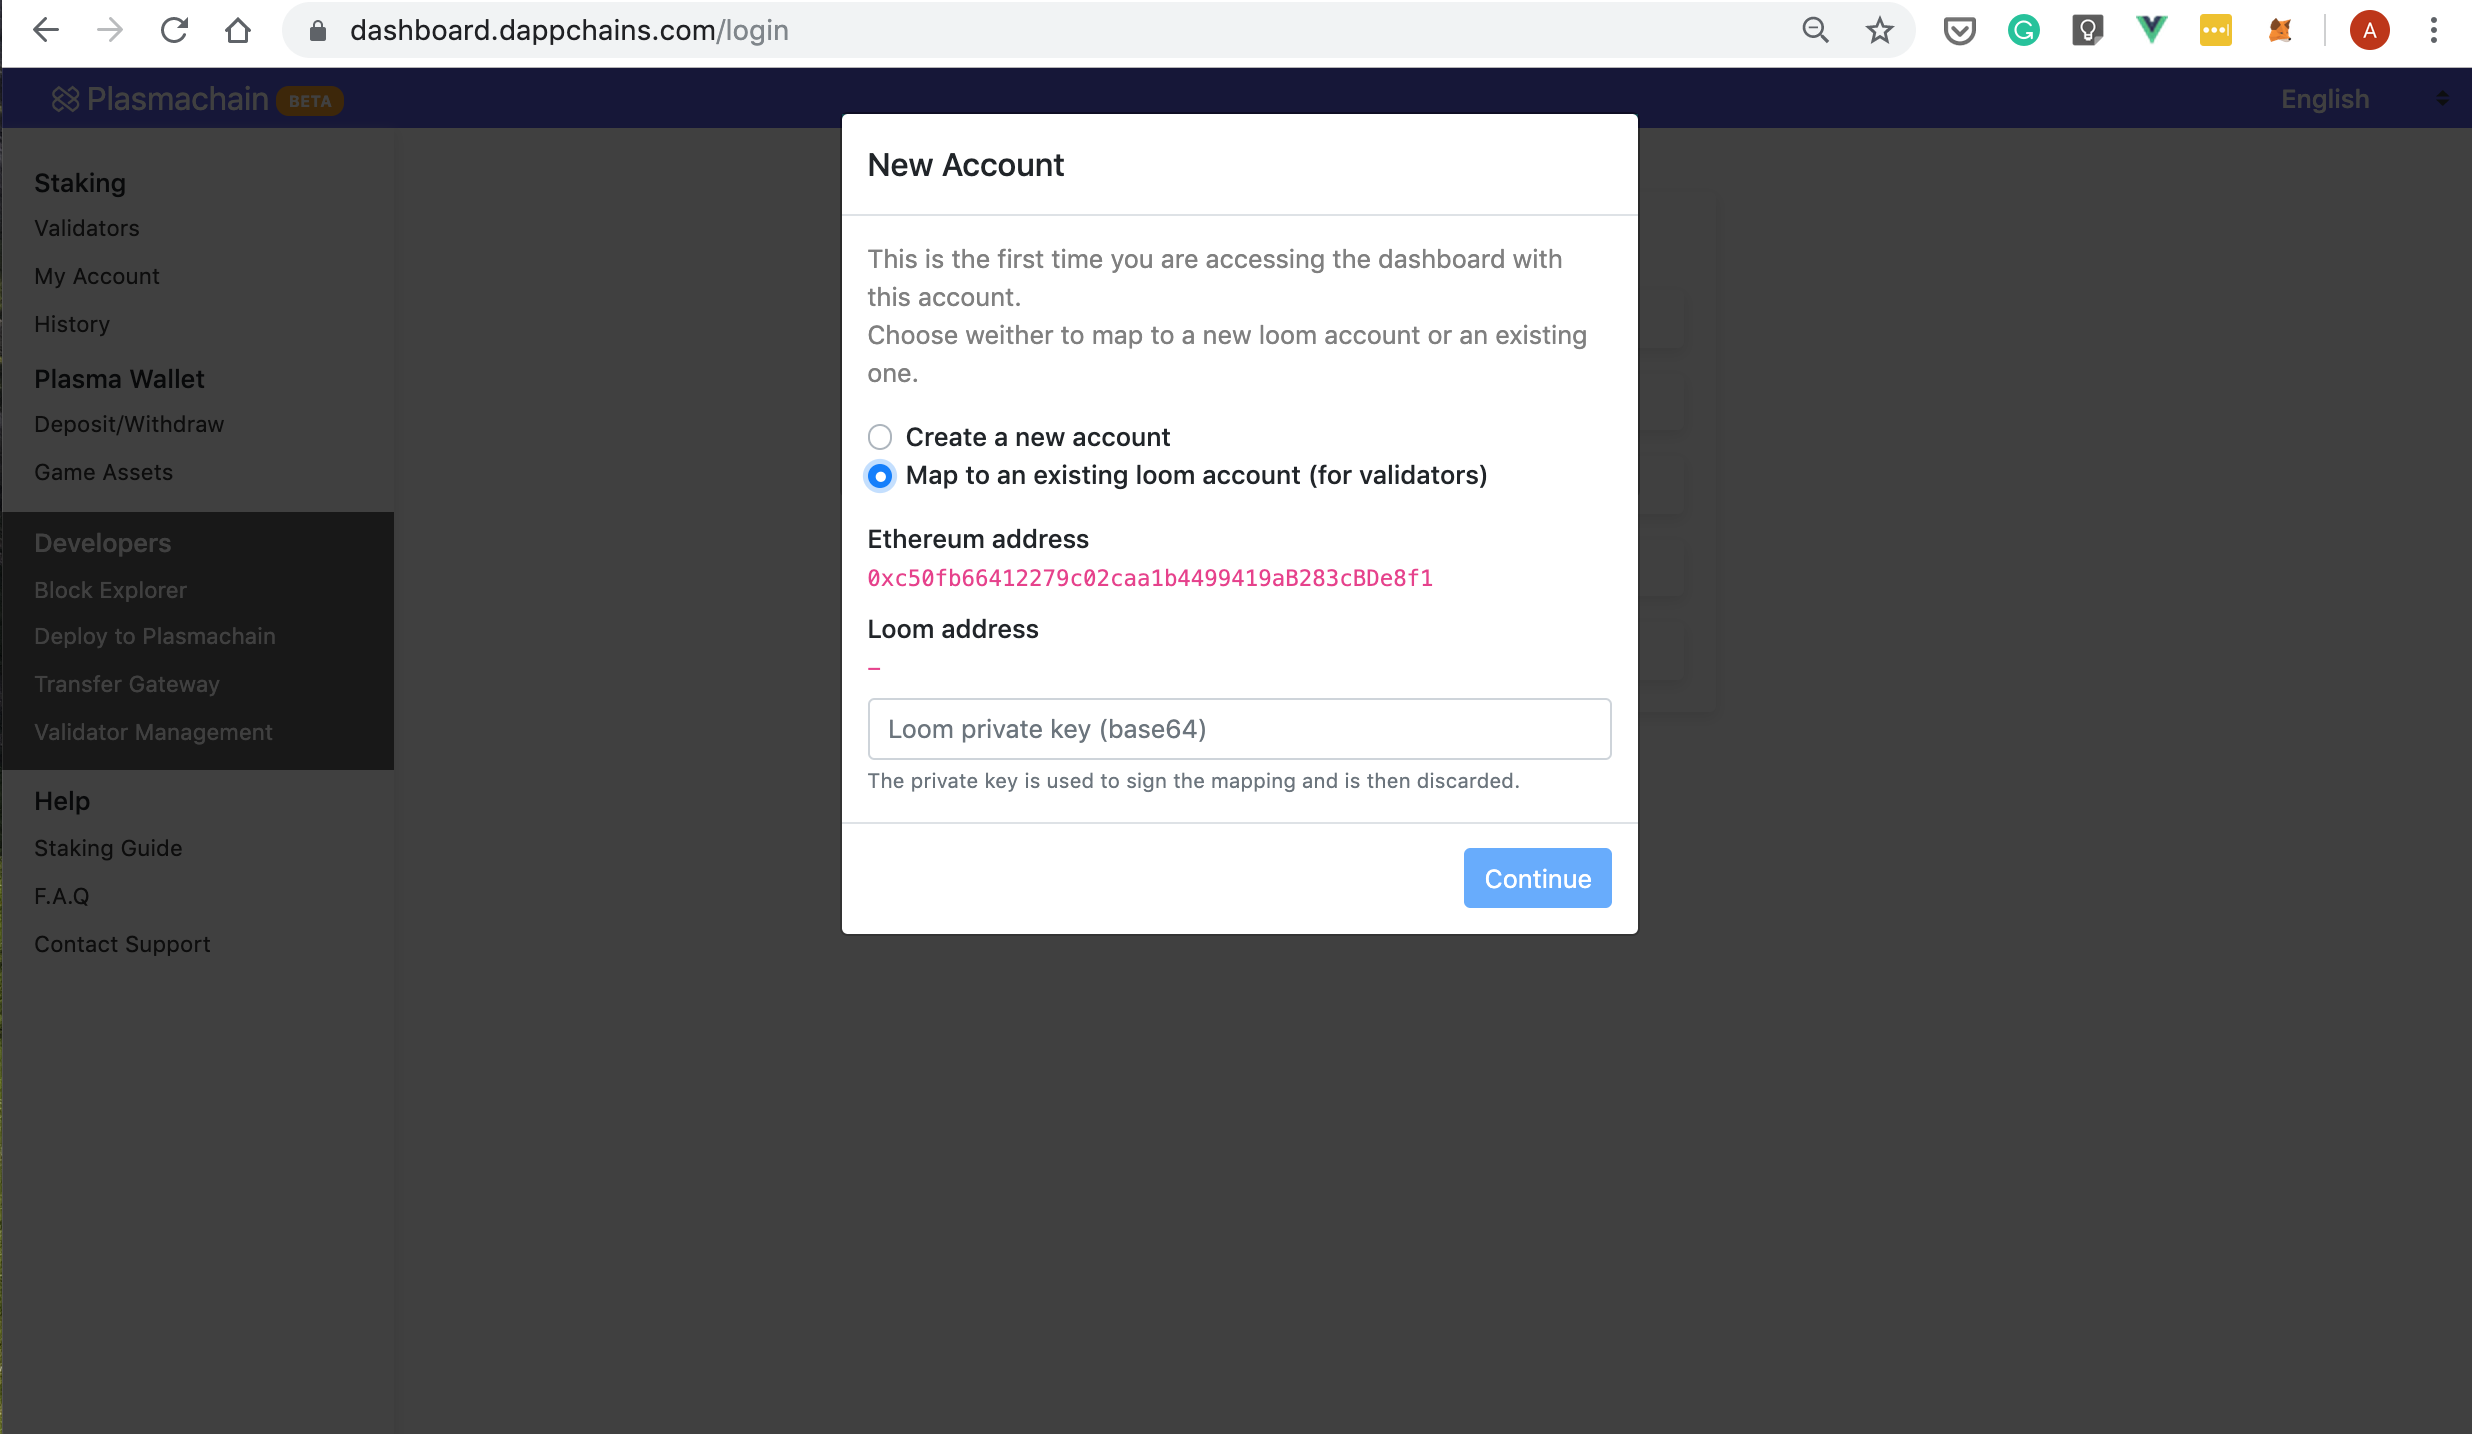Click the Loom private key input field
This screenshot has width=2472, height=1434.
pyautogui.click(x=1239, y=729)
